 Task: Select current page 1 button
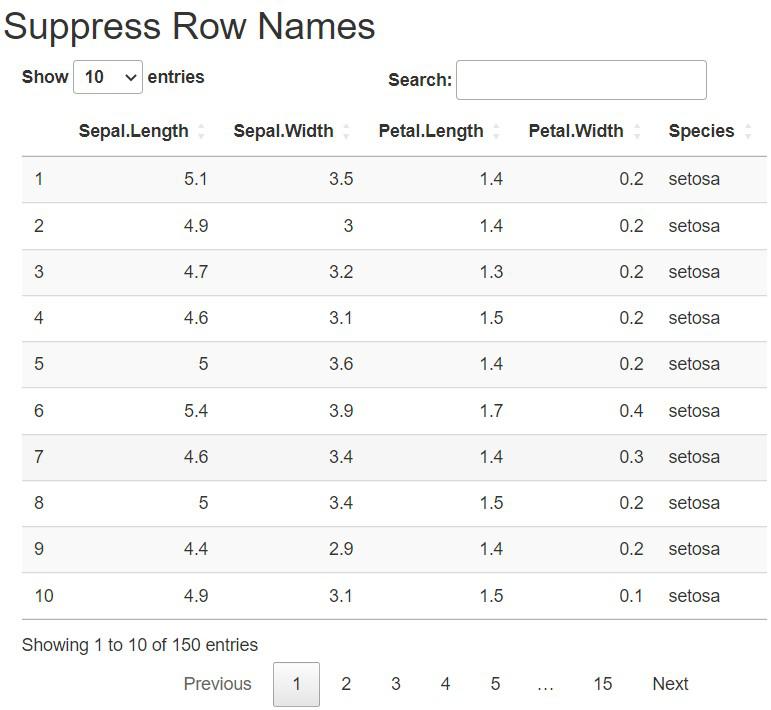click(296, 684)
